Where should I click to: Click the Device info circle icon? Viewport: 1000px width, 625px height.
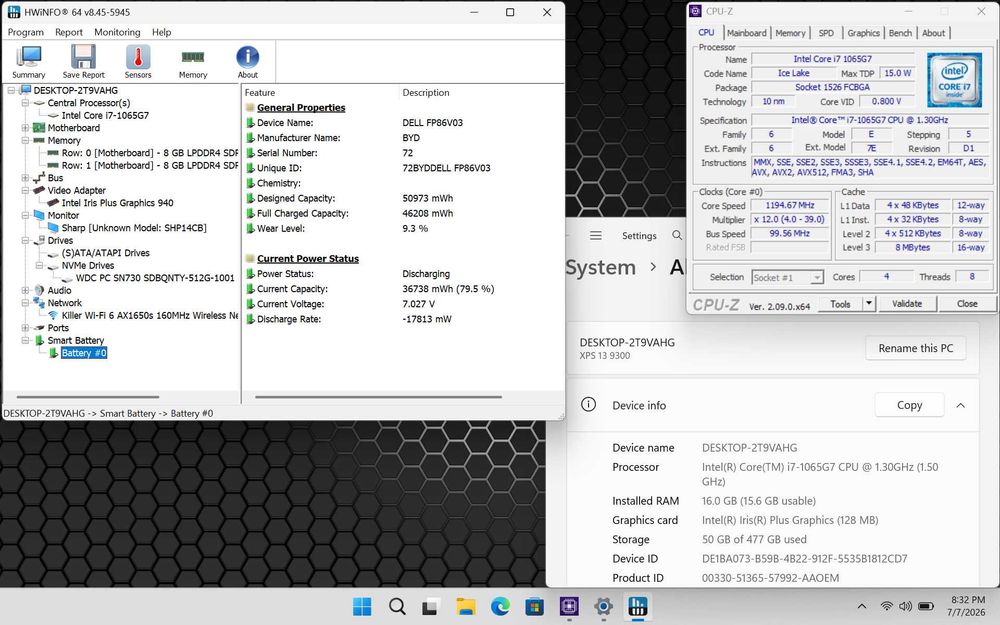tap(589, 404)
